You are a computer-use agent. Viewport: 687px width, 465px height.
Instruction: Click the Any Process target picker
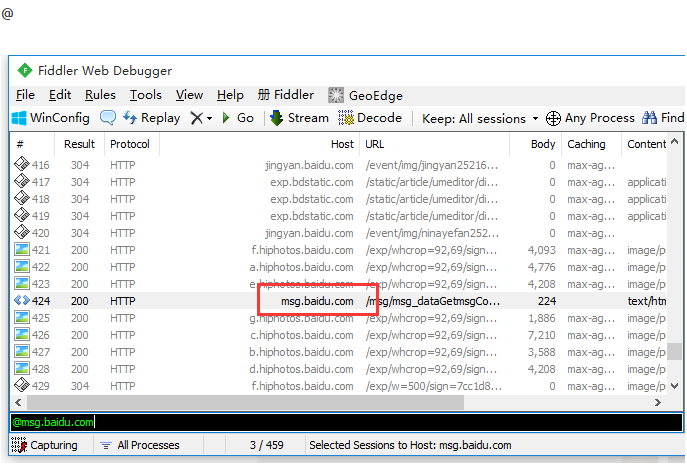(590, 118)
